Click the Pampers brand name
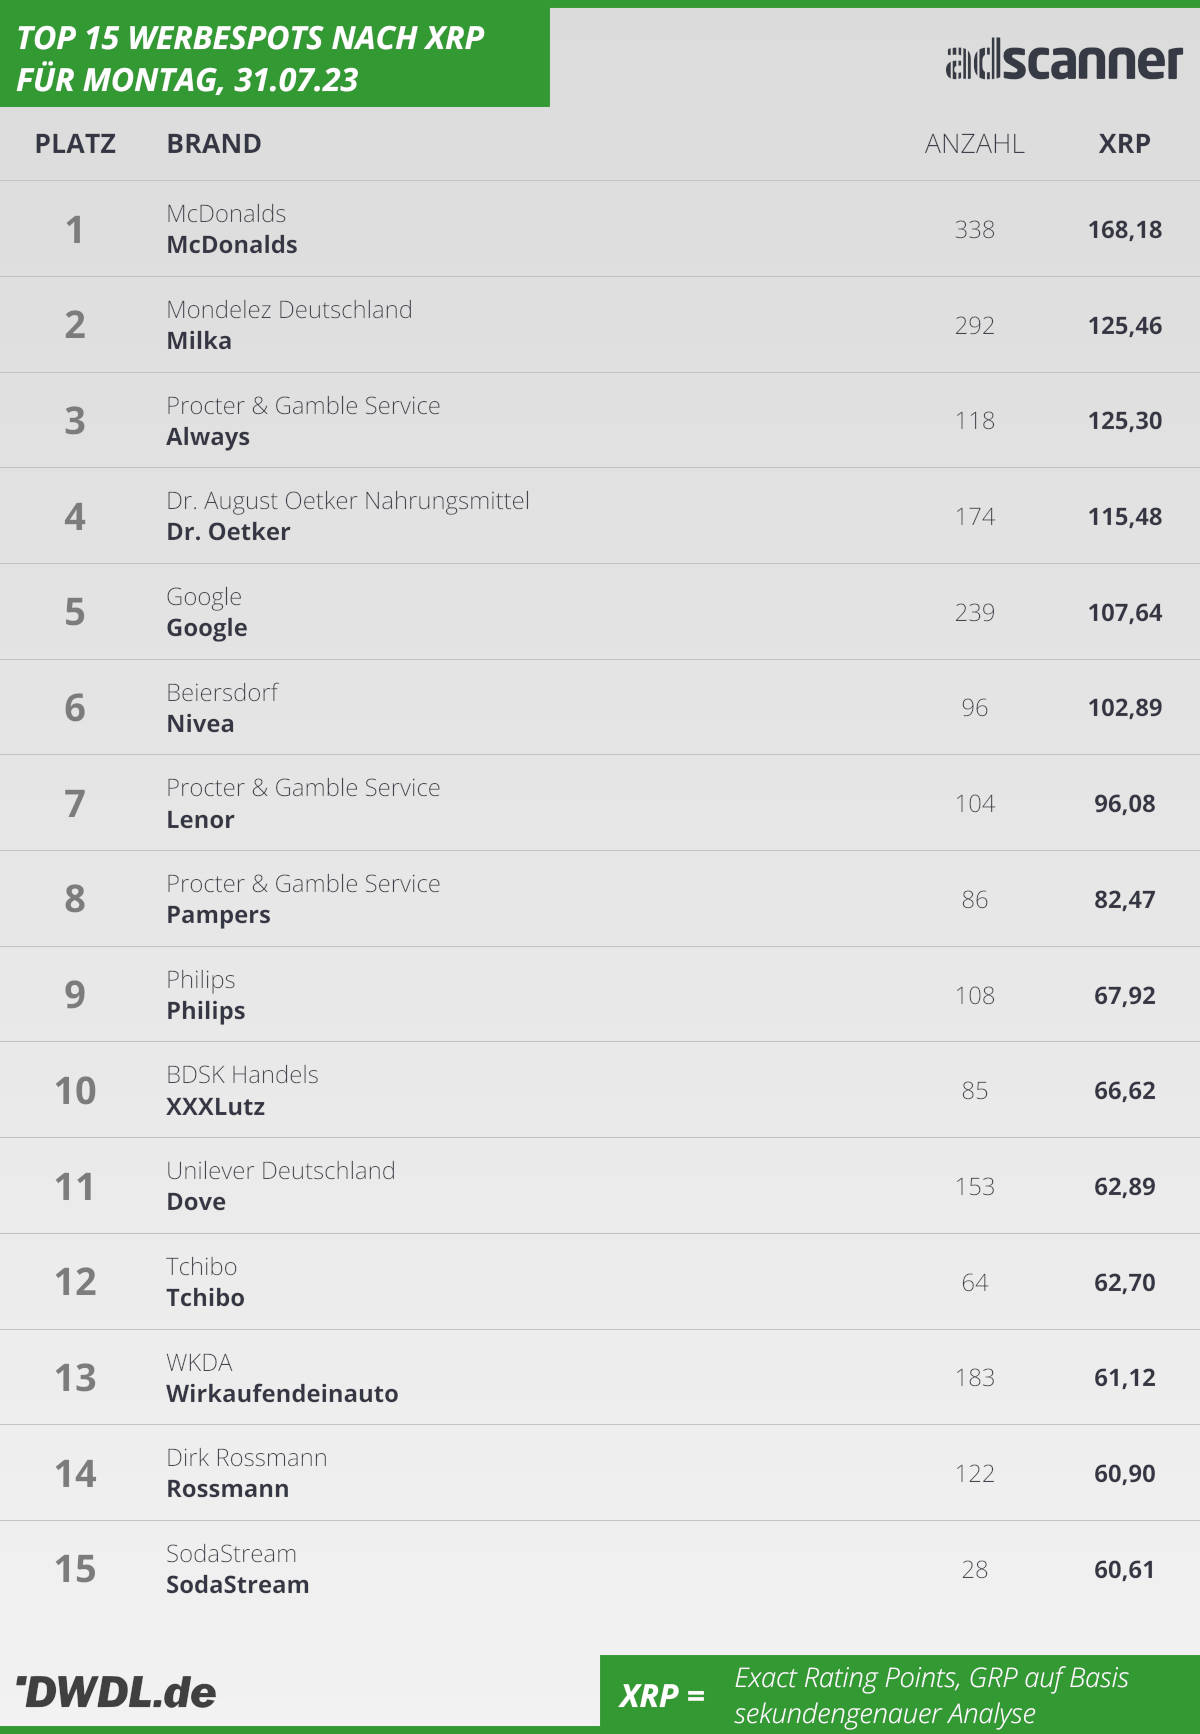1200x1734 pixels. pos(218,915)
